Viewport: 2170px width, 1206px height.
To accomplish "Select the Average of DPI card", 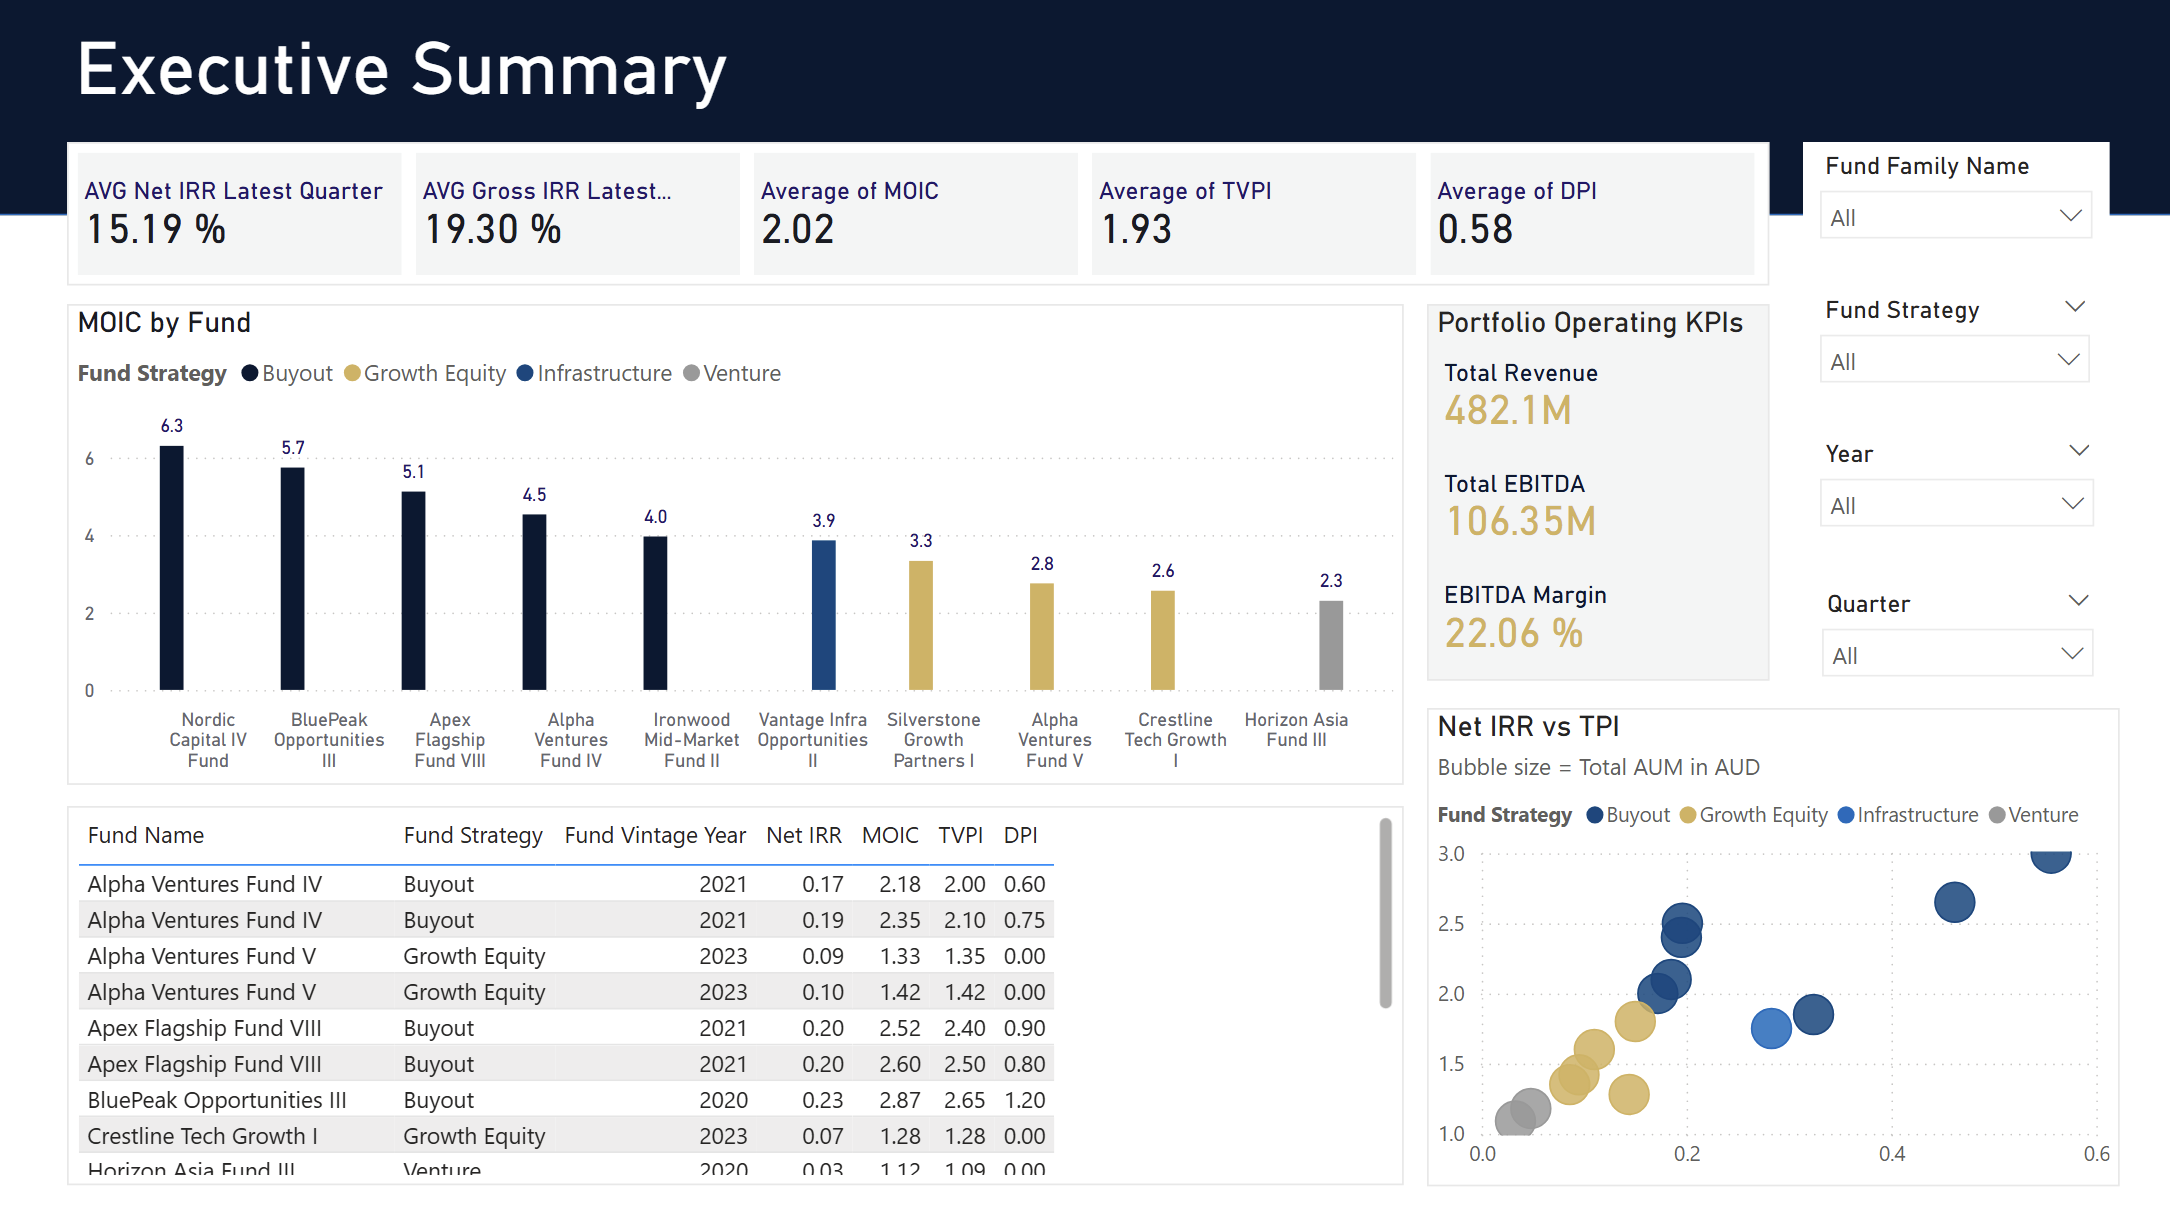I will click(x=1592, y=214).
